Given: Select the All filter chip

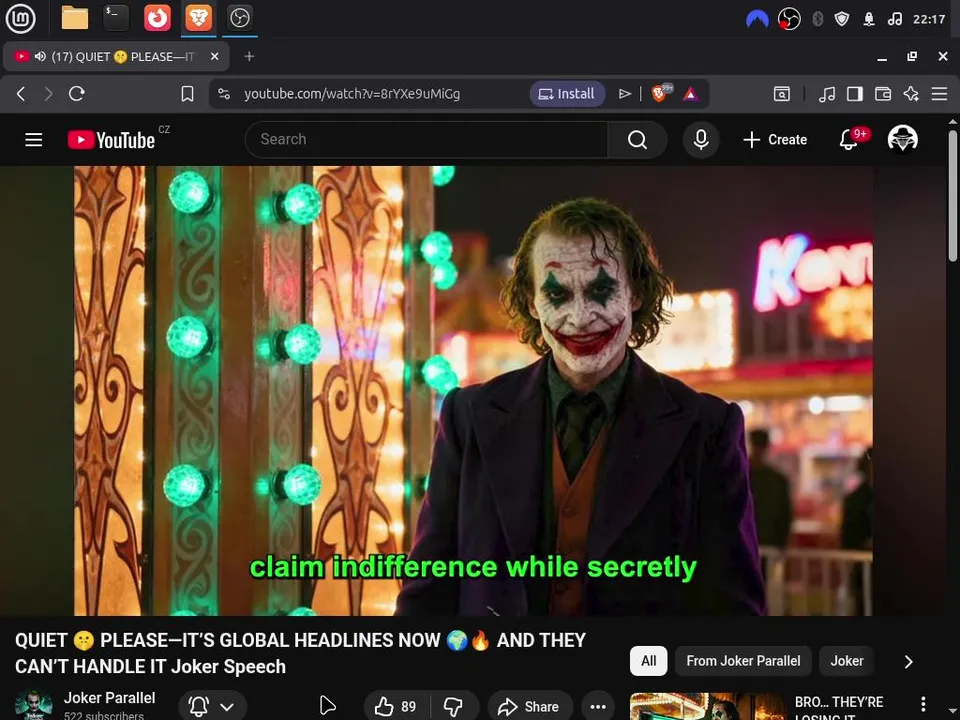Looking at the screenshot, I should (x=648, y=661).
